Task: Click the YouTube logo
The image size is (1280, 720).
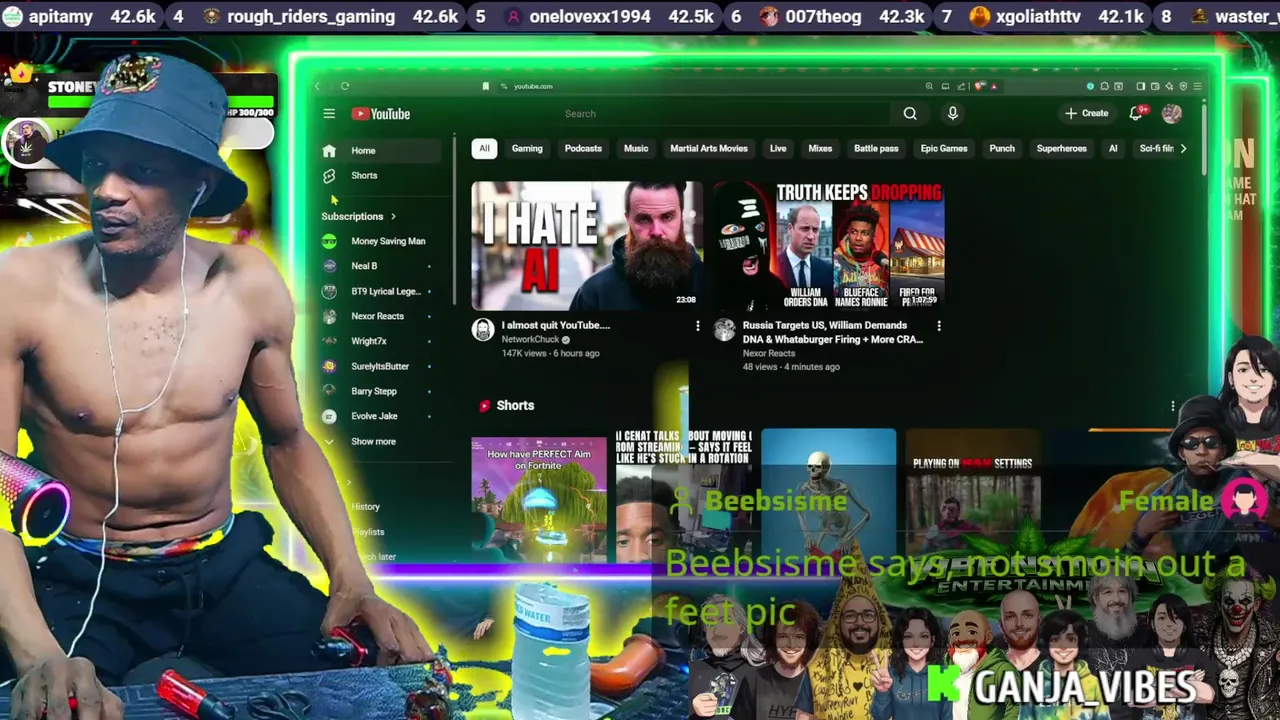Action: tap(381, 114)
